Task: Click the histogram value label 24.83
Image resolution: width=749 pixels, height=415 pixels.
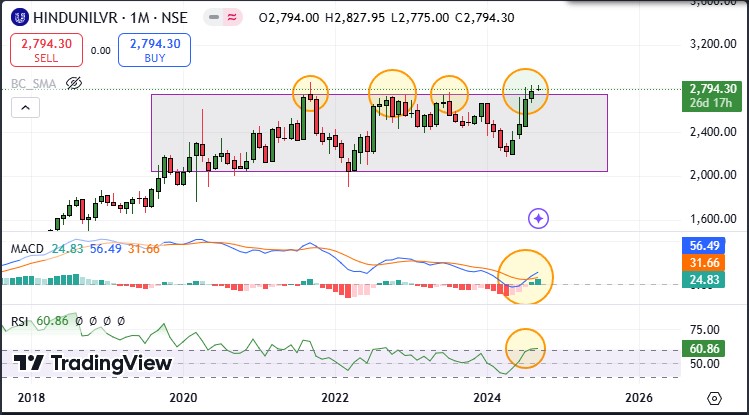Action: [704, 279]
